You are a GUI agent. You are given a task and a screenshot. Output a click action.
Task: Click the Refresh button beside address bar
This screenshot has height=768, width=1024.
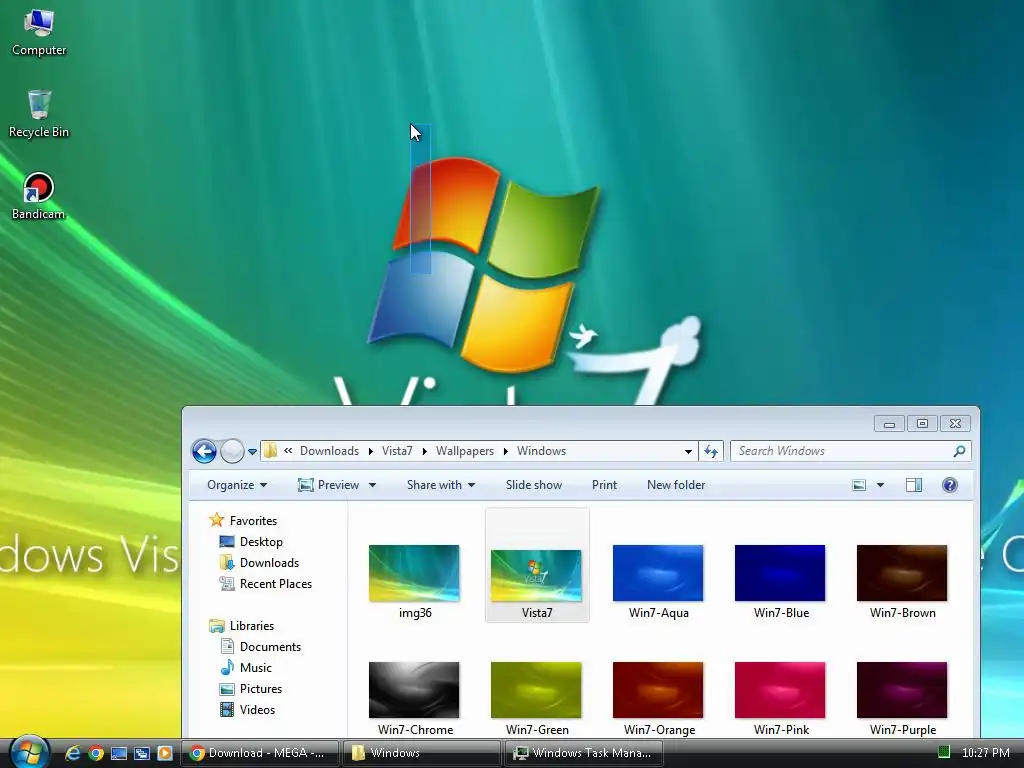coord(711,451)
